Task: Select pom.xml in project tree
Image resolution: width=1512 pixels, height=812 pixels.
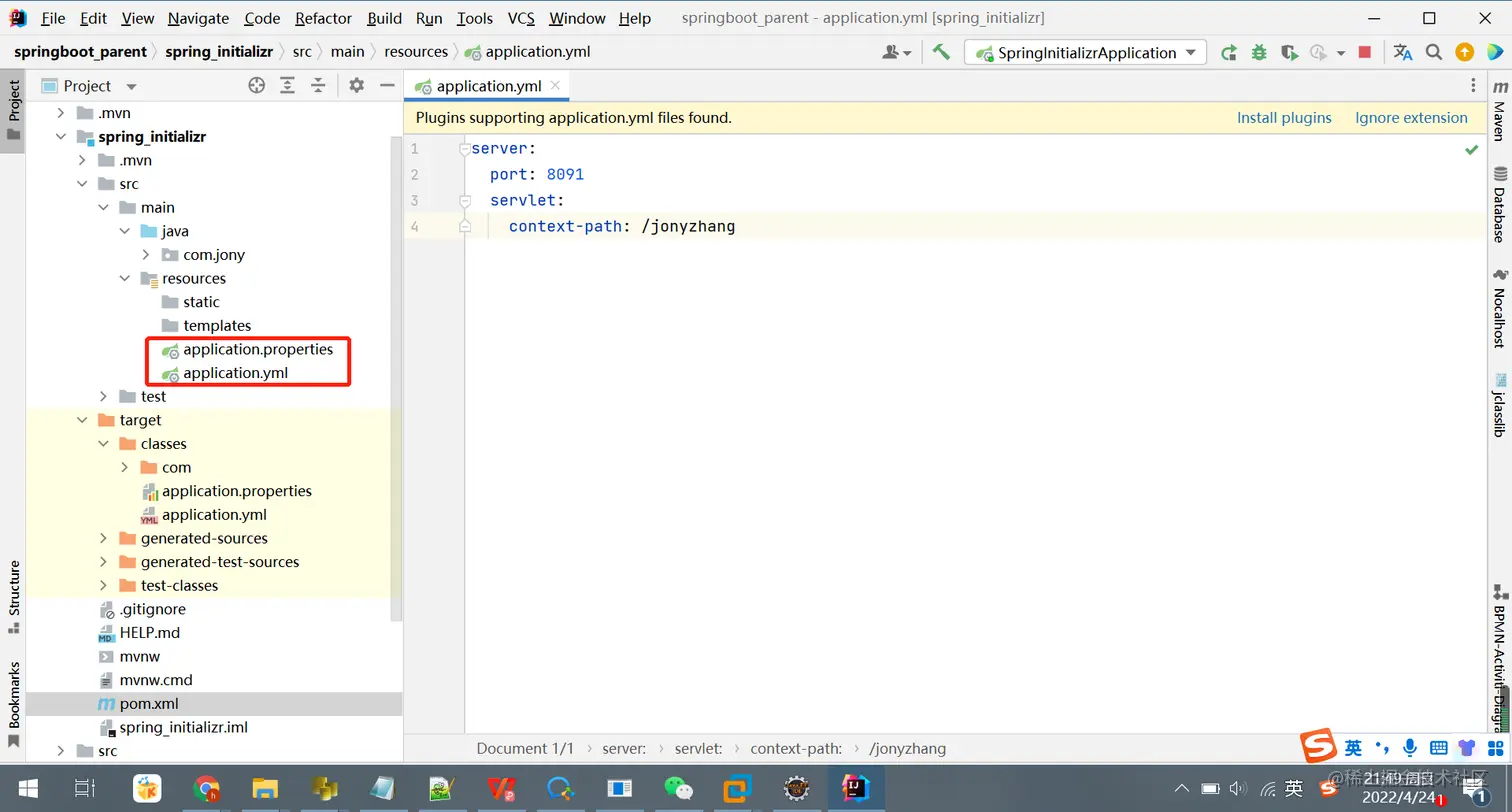Action: tap(148, 704)
